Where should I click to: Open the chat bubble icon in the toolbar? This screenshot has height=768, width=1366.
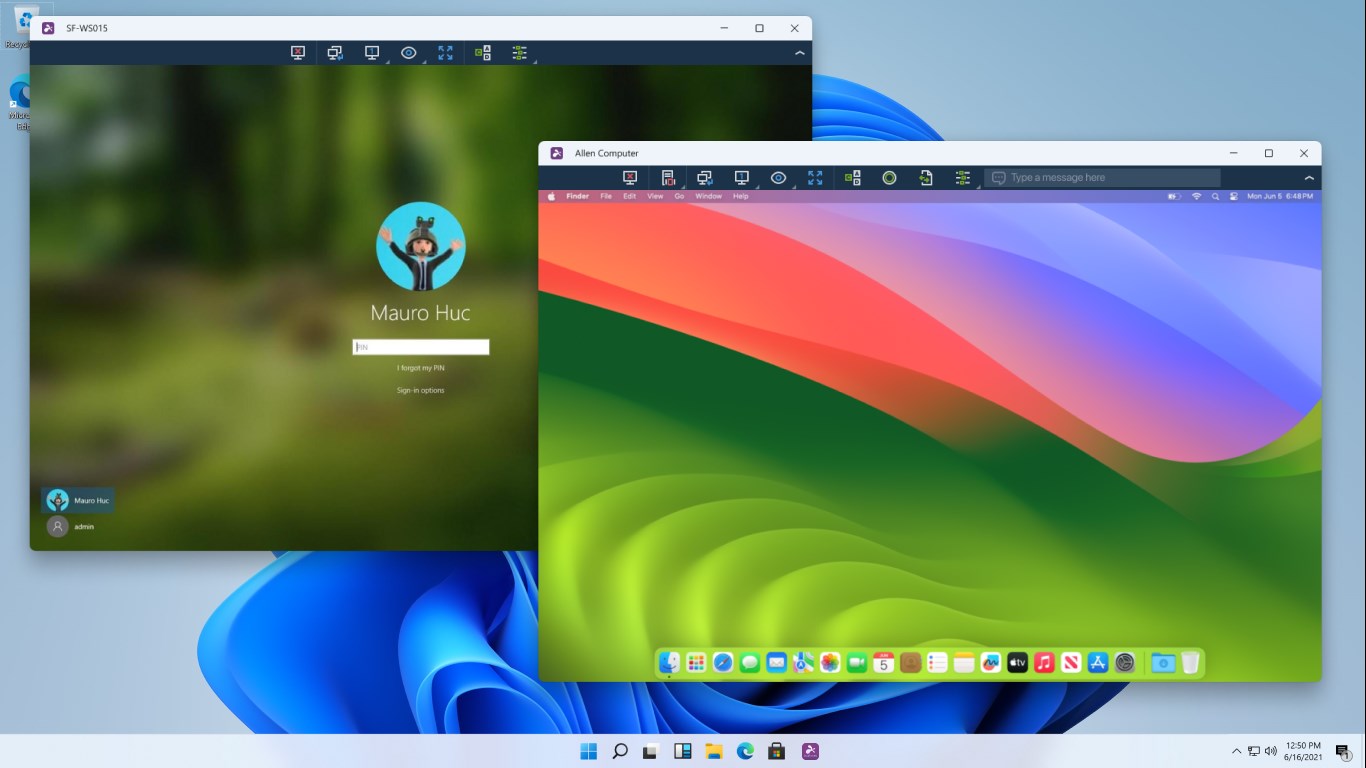998,177
